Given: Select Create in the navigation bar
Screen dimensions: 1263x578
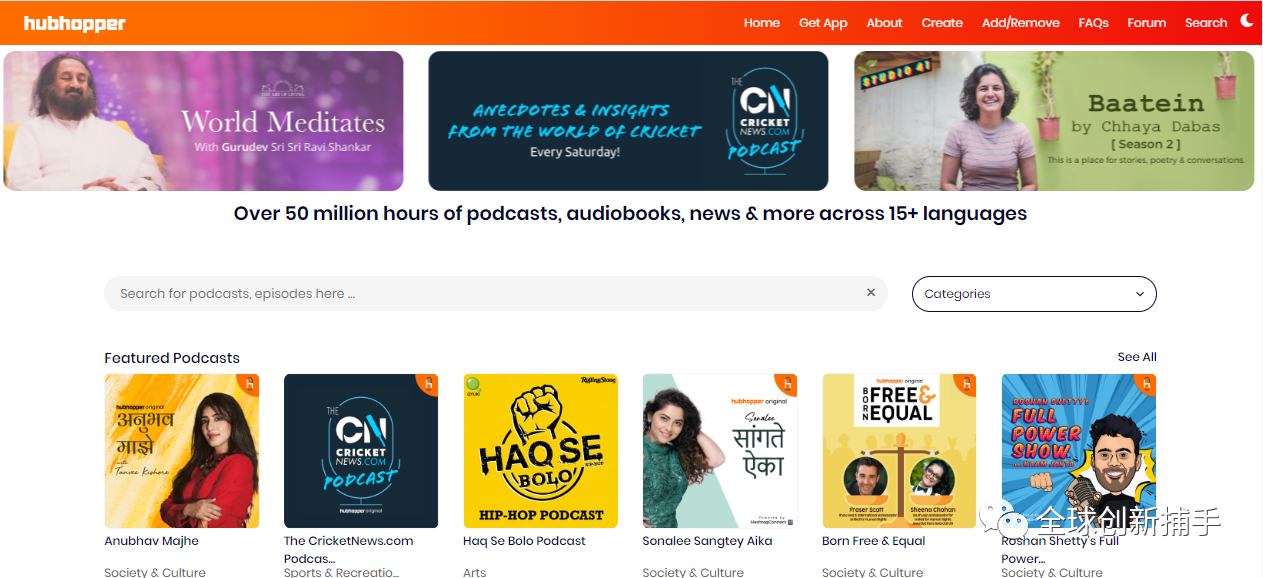Looking at the screenshot, I should click(x=942, y=23).
